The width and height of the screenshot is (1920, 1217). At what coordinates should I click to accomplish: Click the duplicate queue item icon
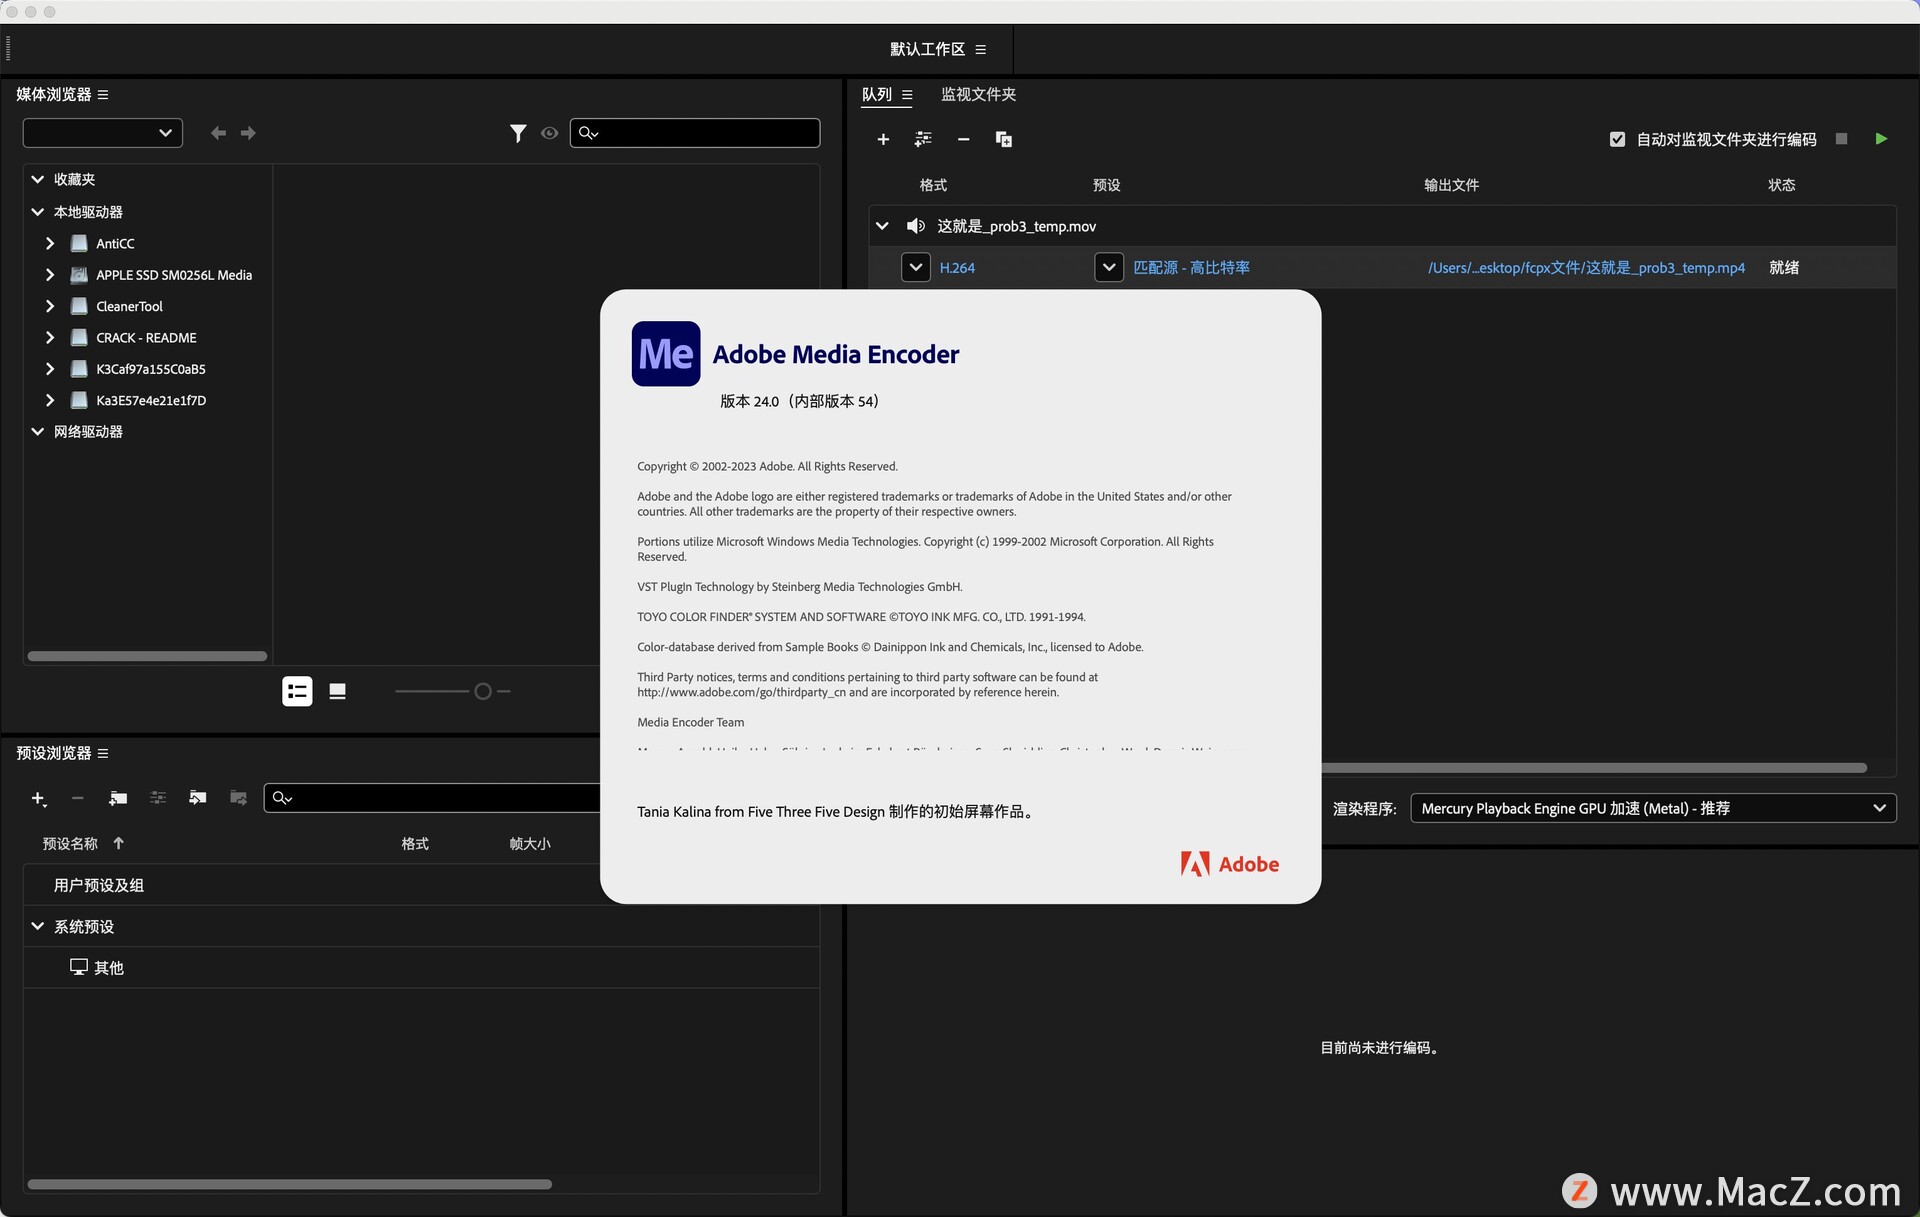click(1003, 138)
